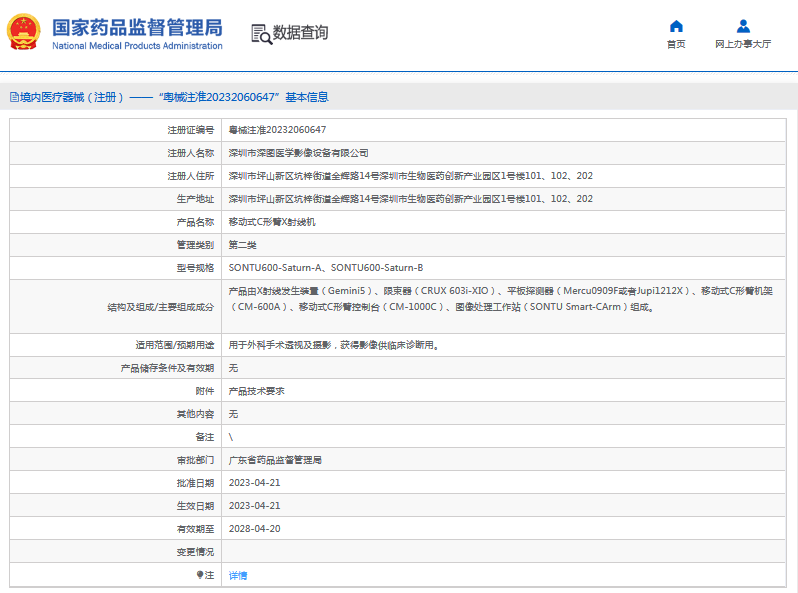The width and height of the screenshot is (798, 593).
Task: Click the 产品储存条件及有效期 value 无
Action: (233, 368)
